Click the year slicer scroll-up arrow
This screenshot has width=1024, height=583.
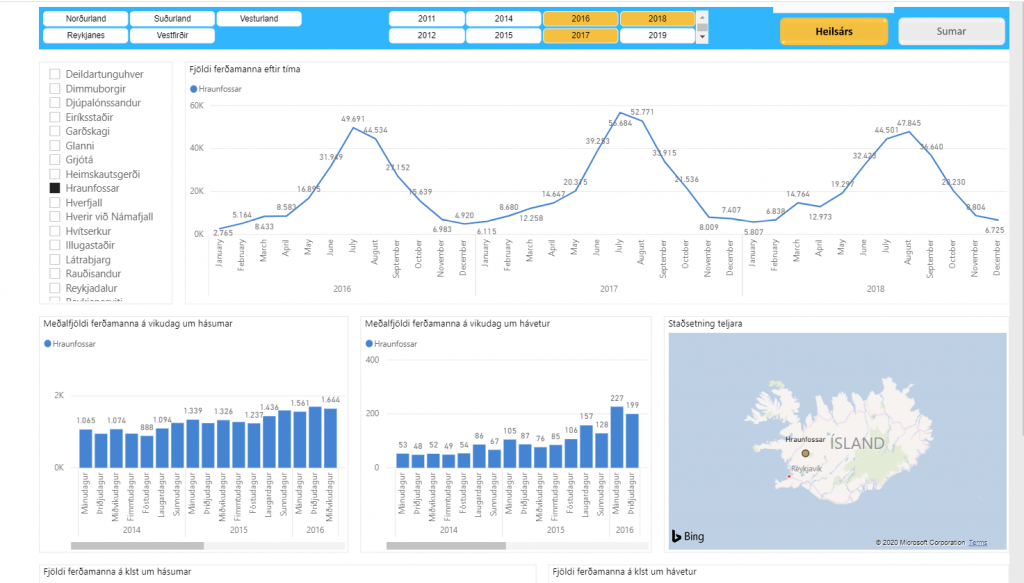(x=703, y=17)
